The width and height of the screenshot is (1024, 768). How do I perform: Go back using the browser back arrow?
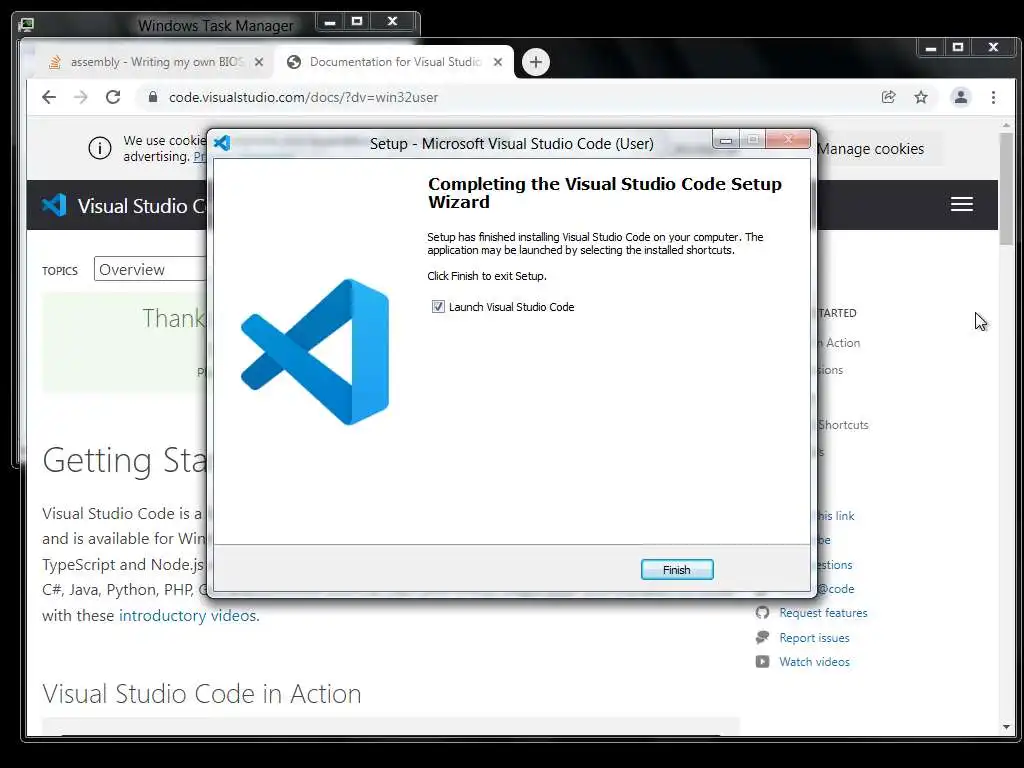(49, 97)
